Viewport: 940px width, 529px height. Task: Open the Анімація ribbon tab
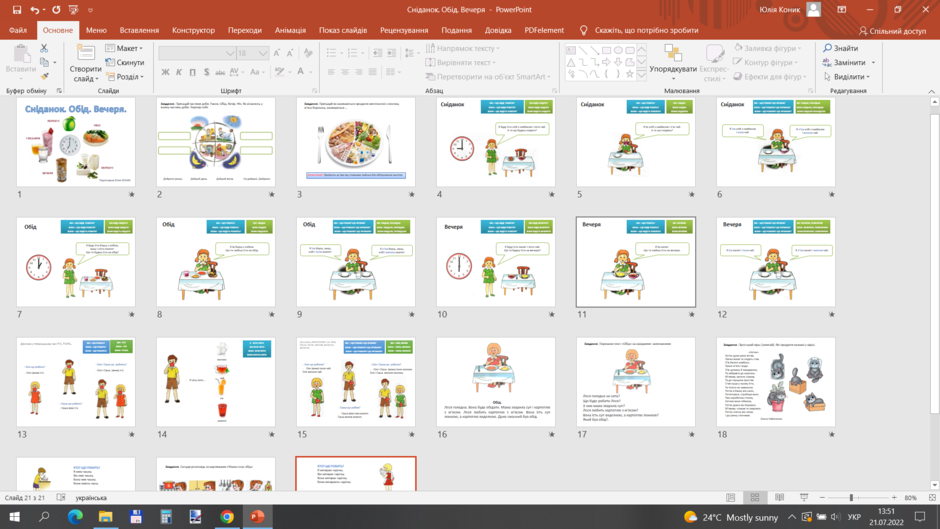pos(290,30)
